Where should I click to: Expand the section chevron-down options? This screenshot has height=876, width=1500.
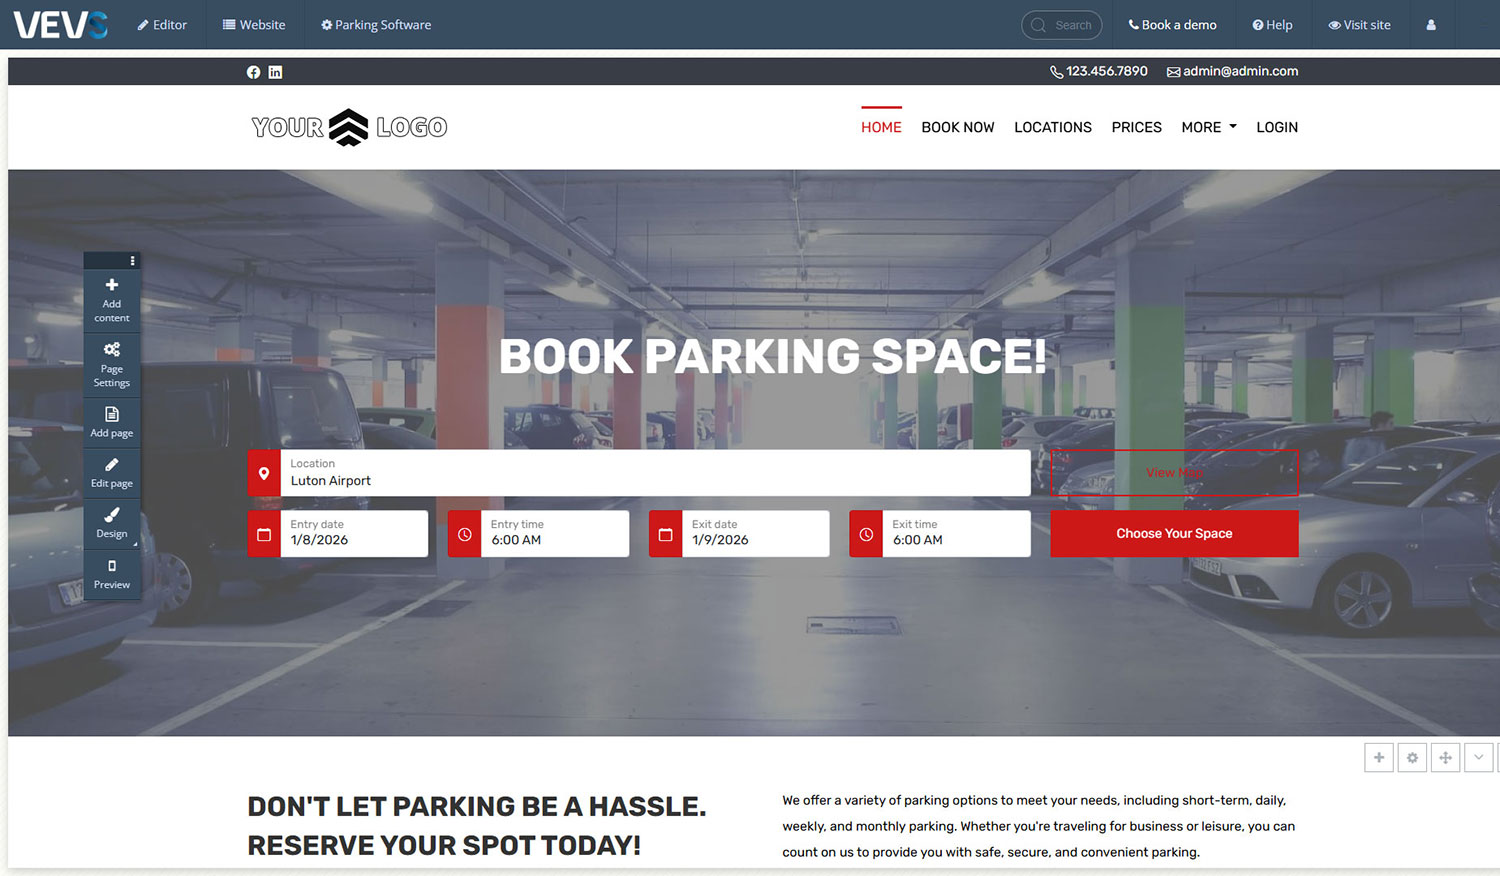tap(1479, 758)
